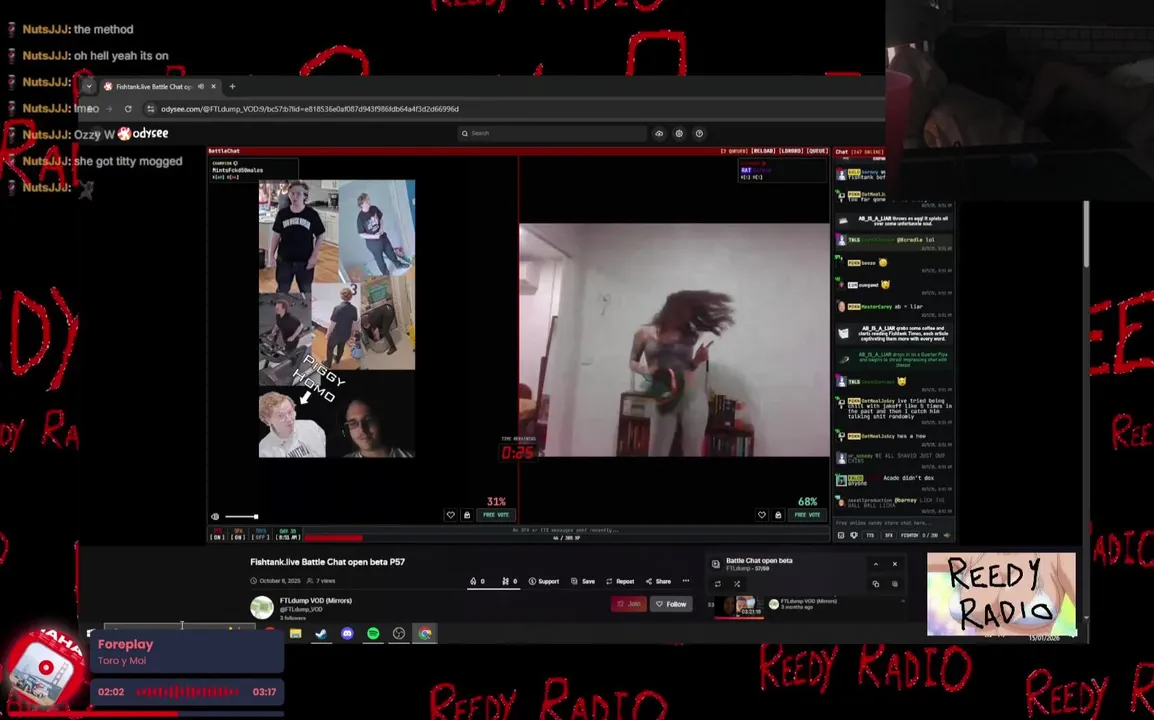Click the RELOAD button in BattleChat header
This screenshot has width=1154, height=720.
coord(762,151)
